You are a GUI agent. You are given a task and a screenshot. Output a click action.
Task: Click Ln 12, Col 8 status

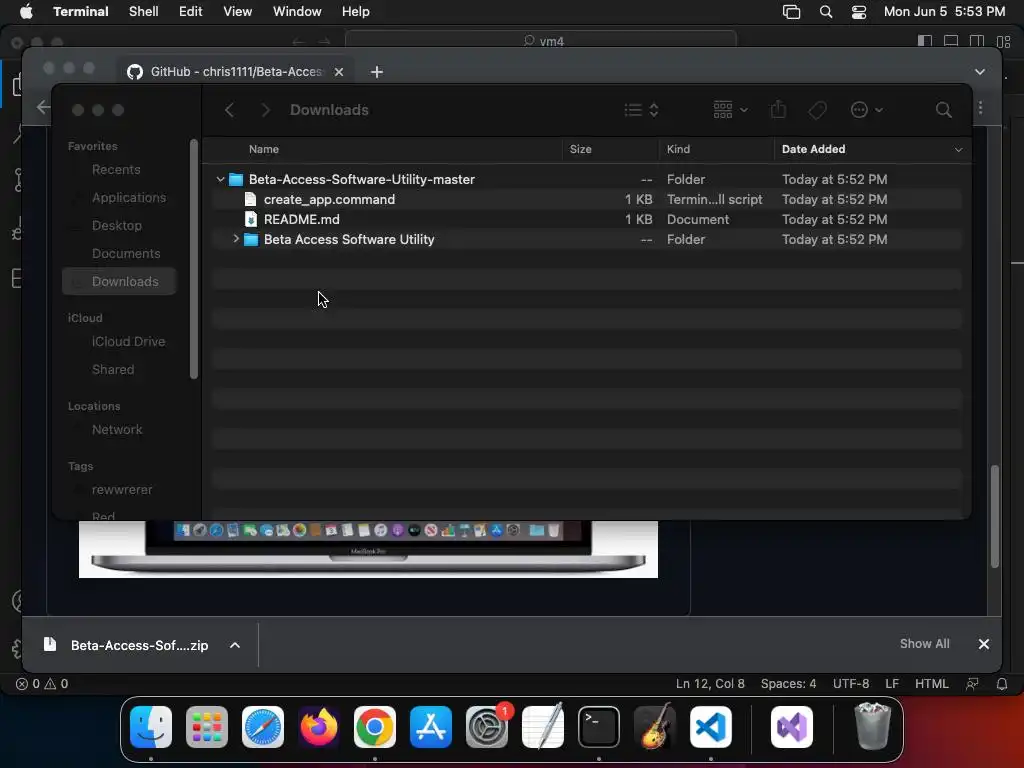click(710, 684)
